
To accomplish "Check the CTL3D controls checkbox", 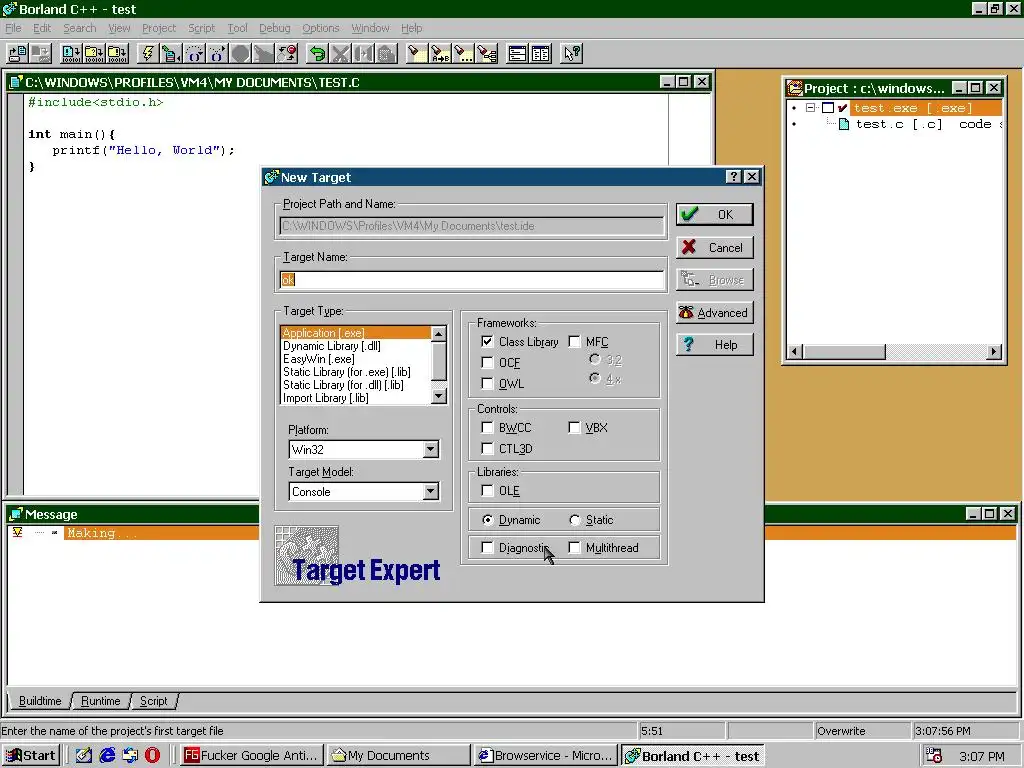I will point(487,449).
